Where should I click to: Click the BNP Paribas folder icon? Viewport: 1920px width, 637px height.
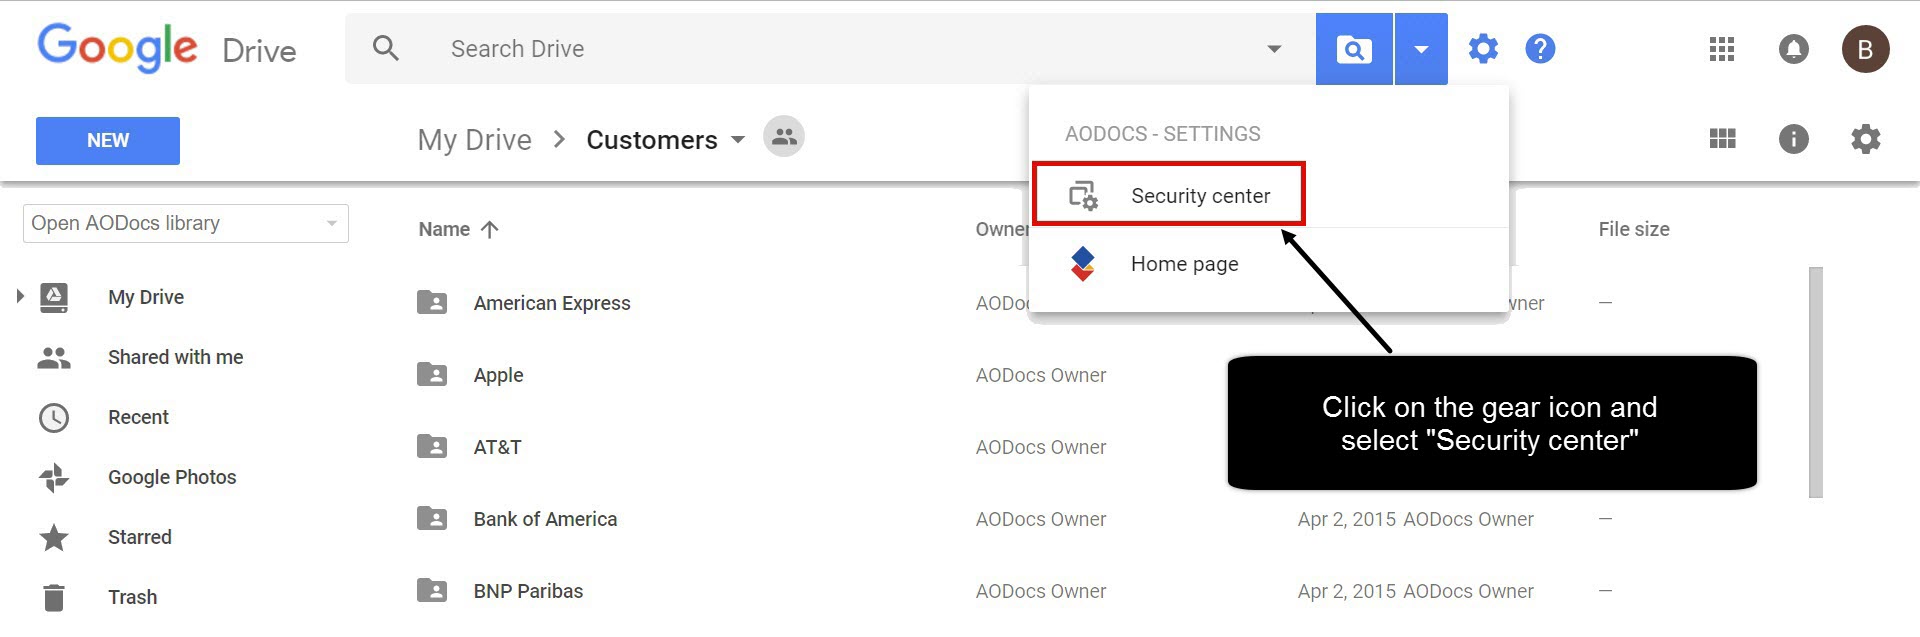tap(432, 590)
